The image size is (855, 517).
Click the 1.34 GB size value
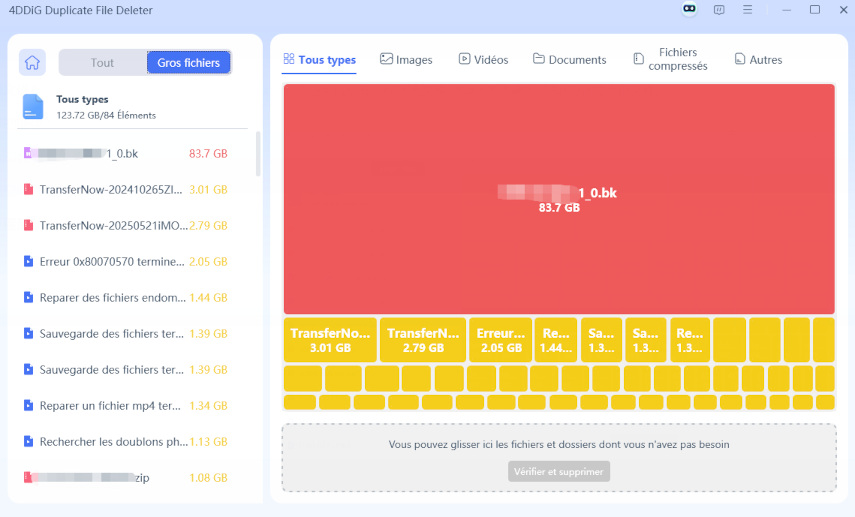point(208,406)
